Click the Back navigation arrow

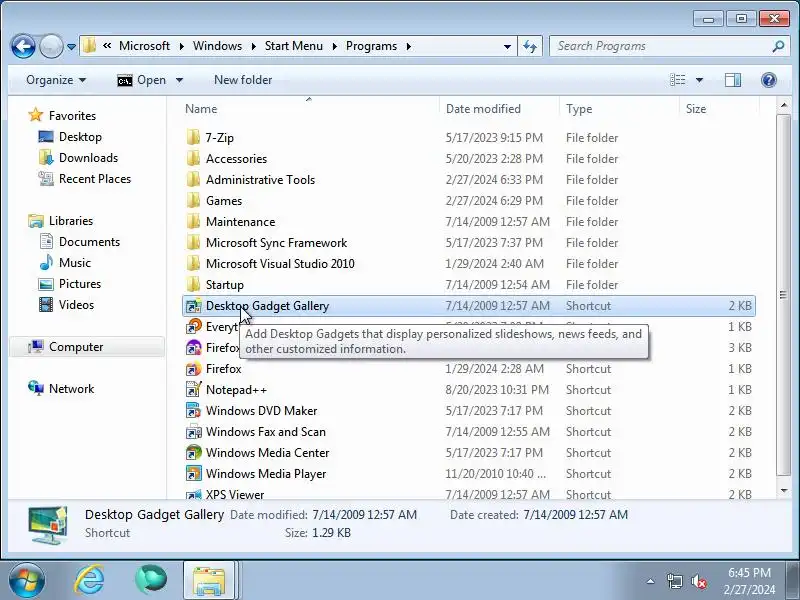point(23,46)
